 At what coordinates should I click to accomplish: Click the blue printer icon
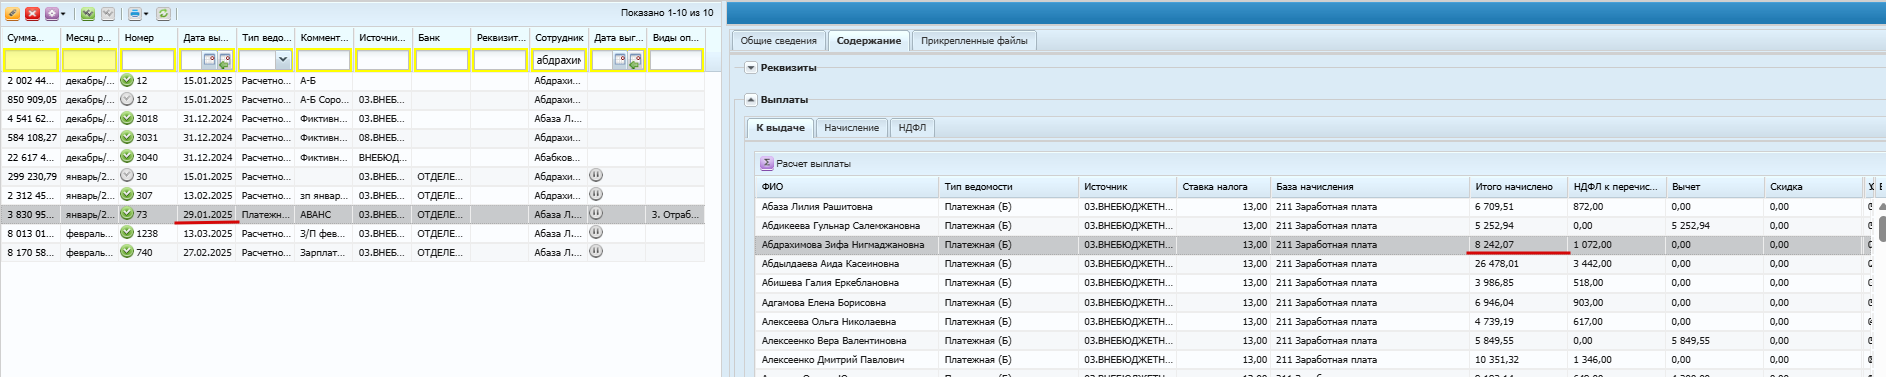(x=134, y=13)
